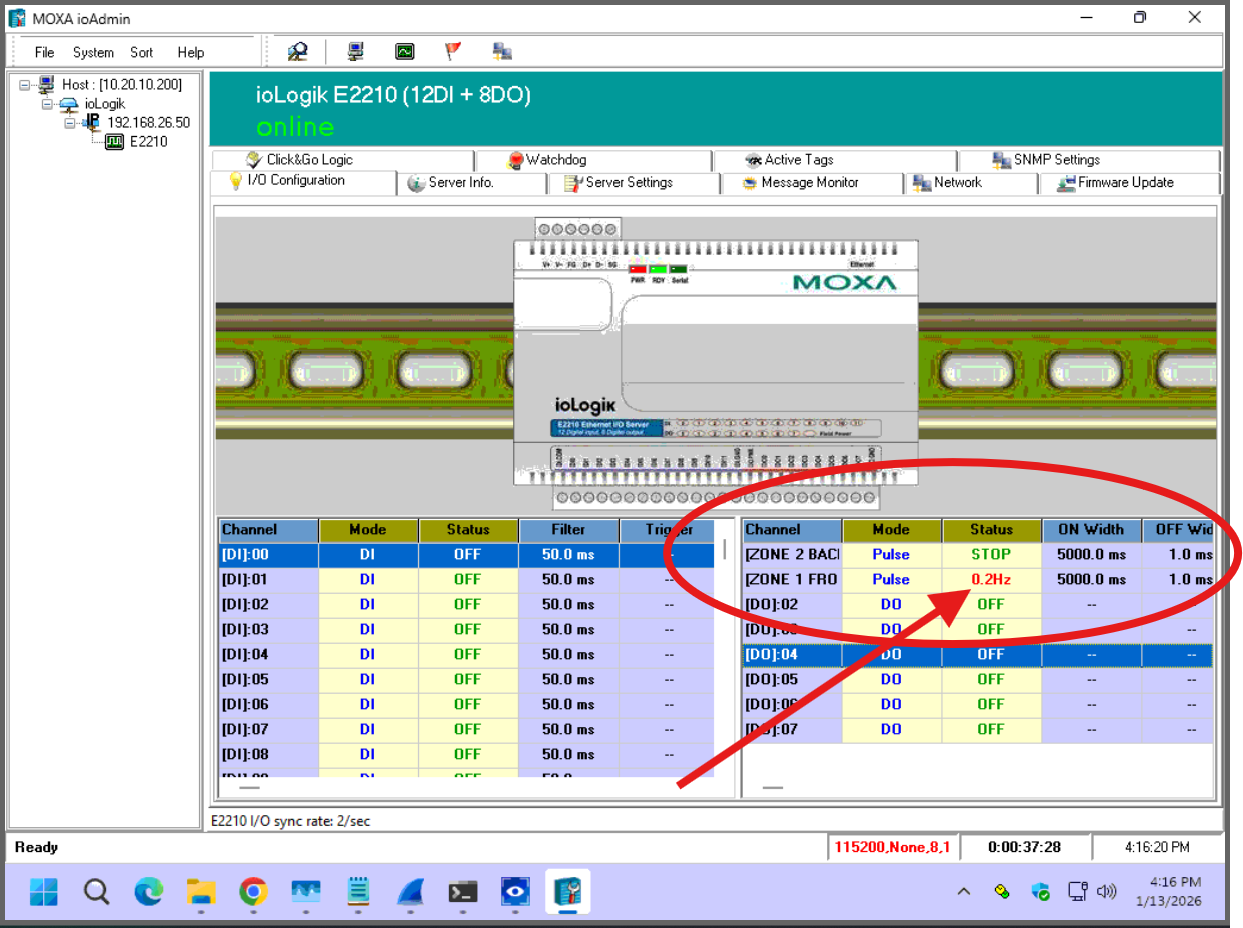The image size is (1243, 928).
Task: Open the taskbar clock showing 4:16 PM
Action: click(x=1168, y=891)
